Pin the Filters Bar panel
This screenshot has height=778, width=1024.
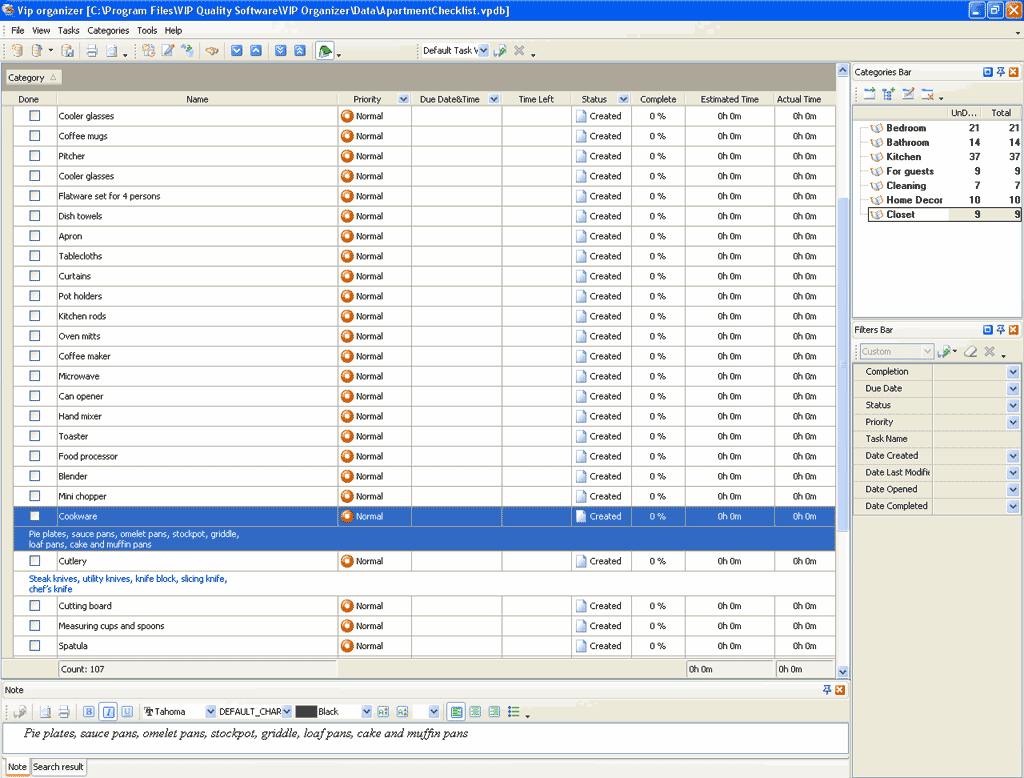pos(1000,330)
